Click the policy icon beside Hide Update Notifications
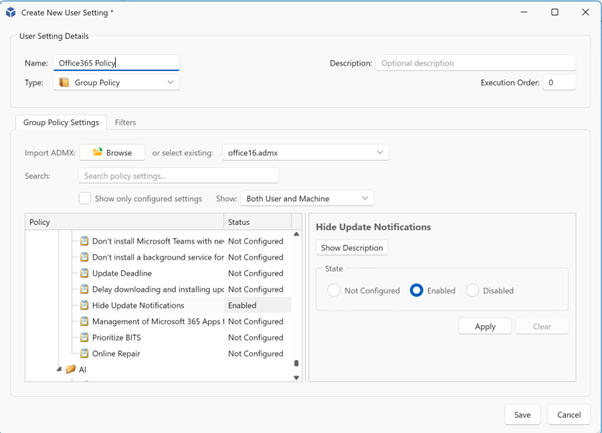The width and height of the screenshot is (602, 433). pyautogui.click(x=85, y=305)
